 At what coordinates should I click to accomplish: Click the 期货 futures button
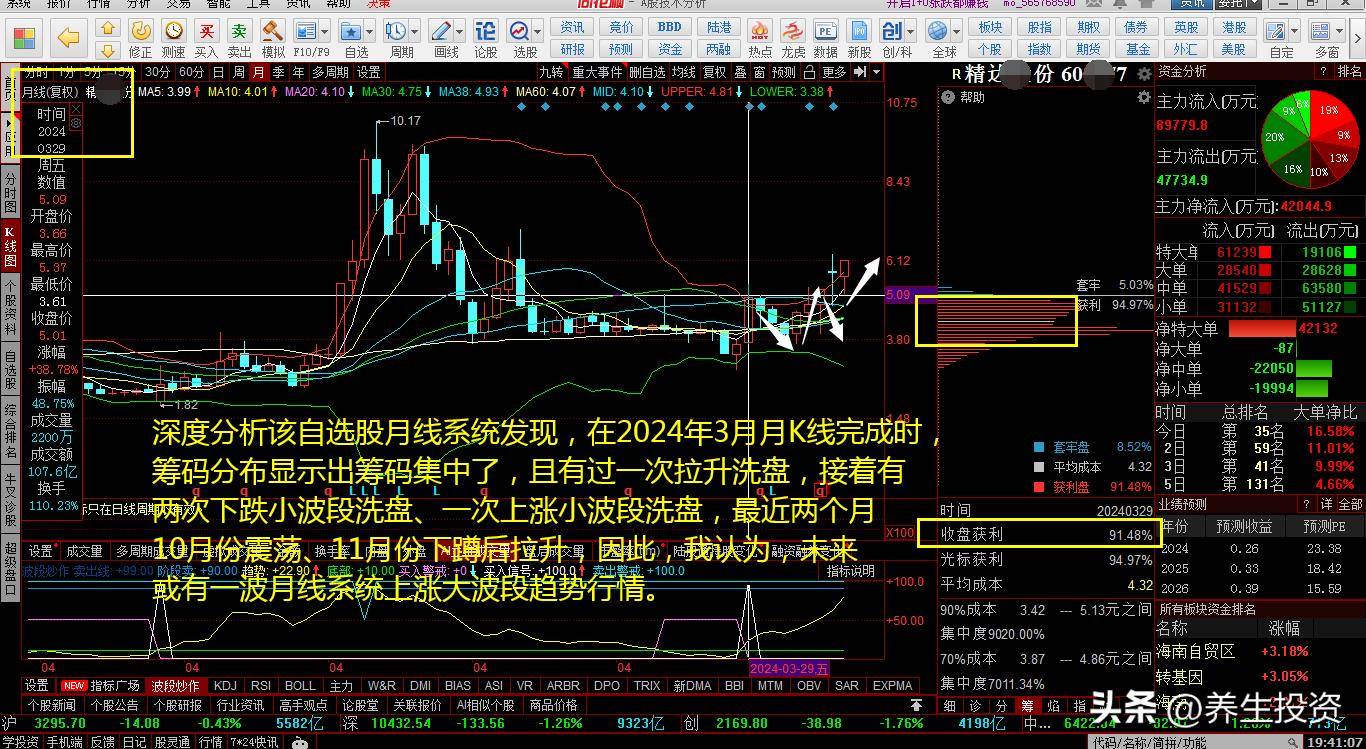click(x=1089, y=49)
